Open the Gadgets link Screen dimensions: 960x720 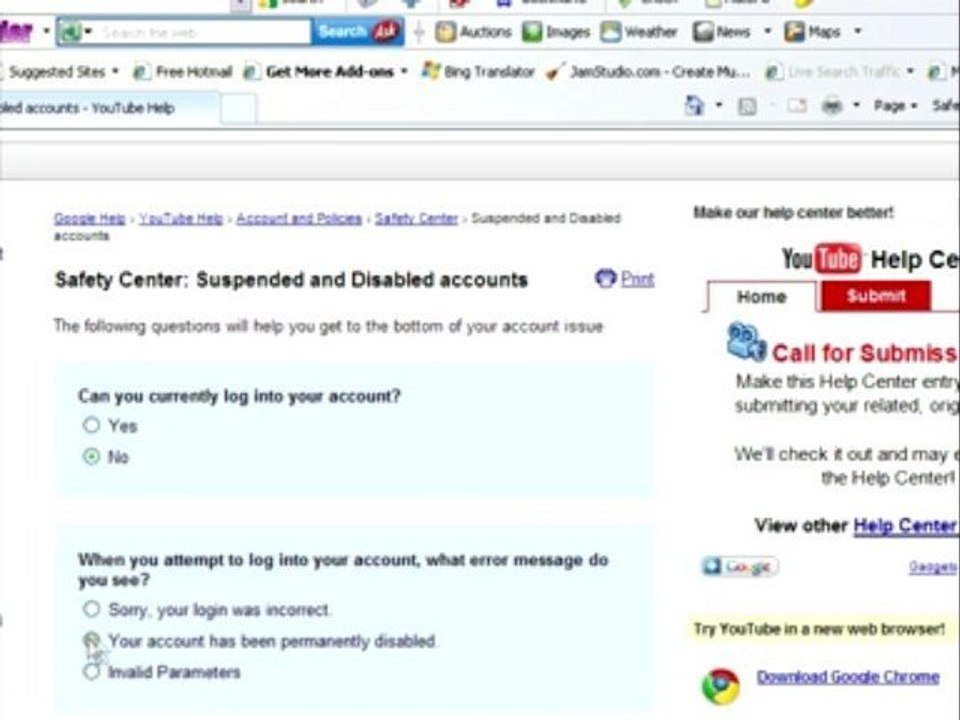pyautogui.click(x=934, y=567)
